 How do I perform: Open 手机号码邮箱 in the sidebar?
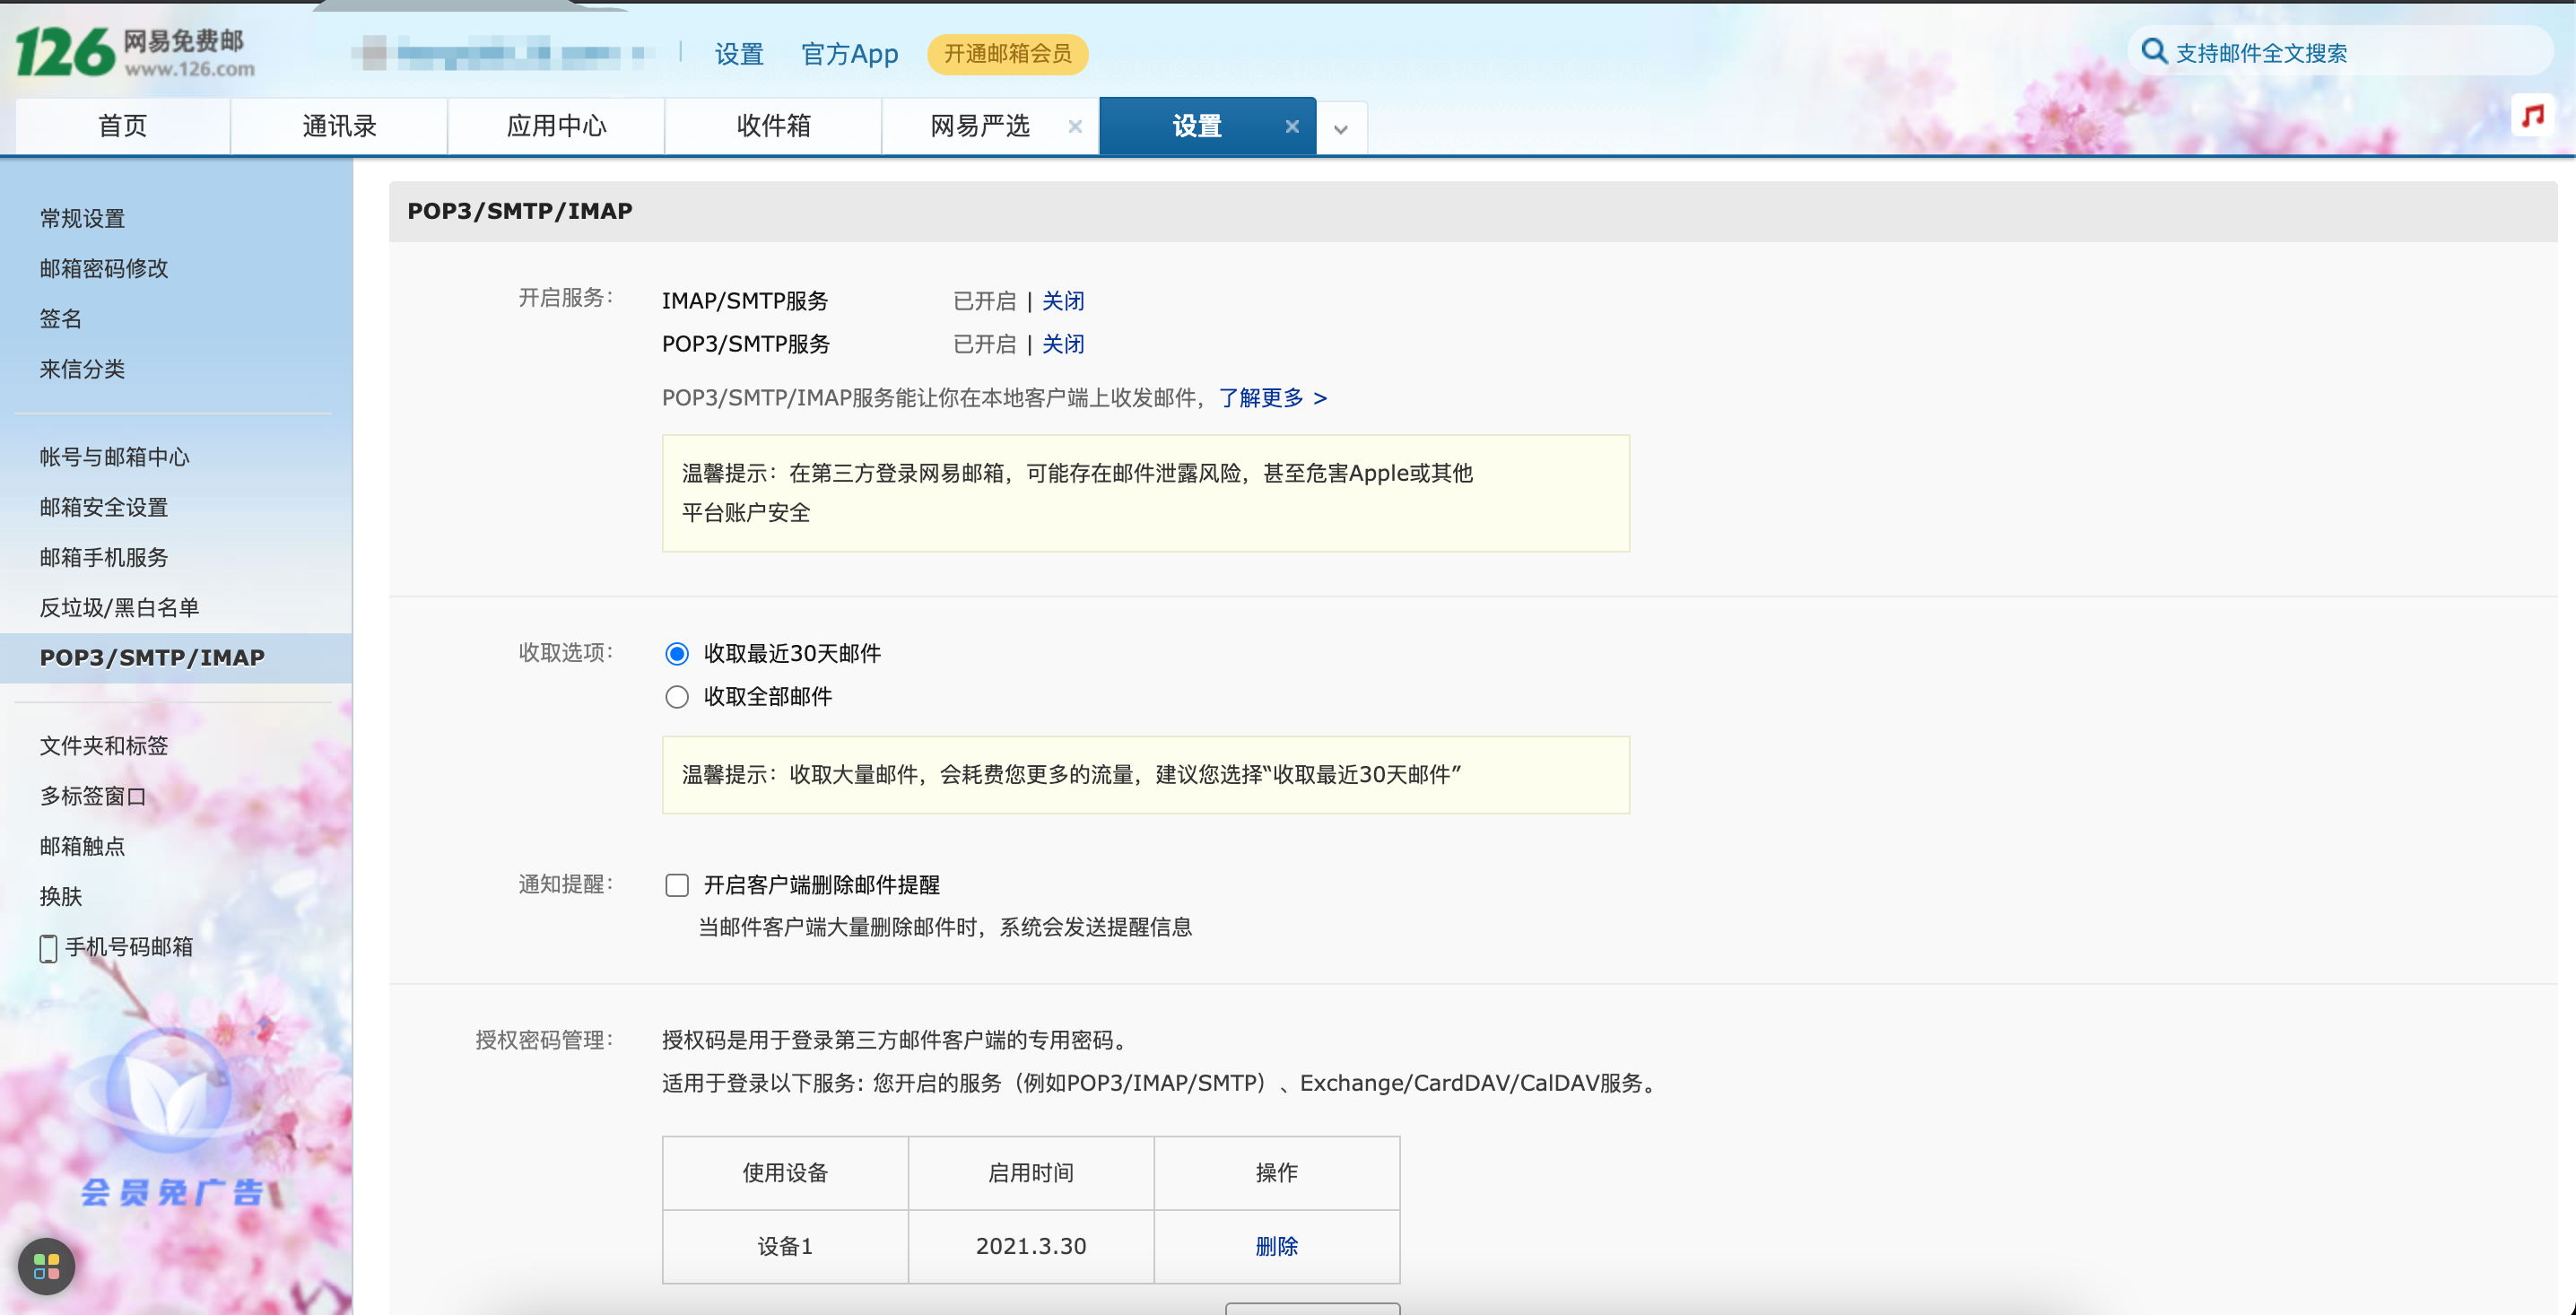coord(129,947)
